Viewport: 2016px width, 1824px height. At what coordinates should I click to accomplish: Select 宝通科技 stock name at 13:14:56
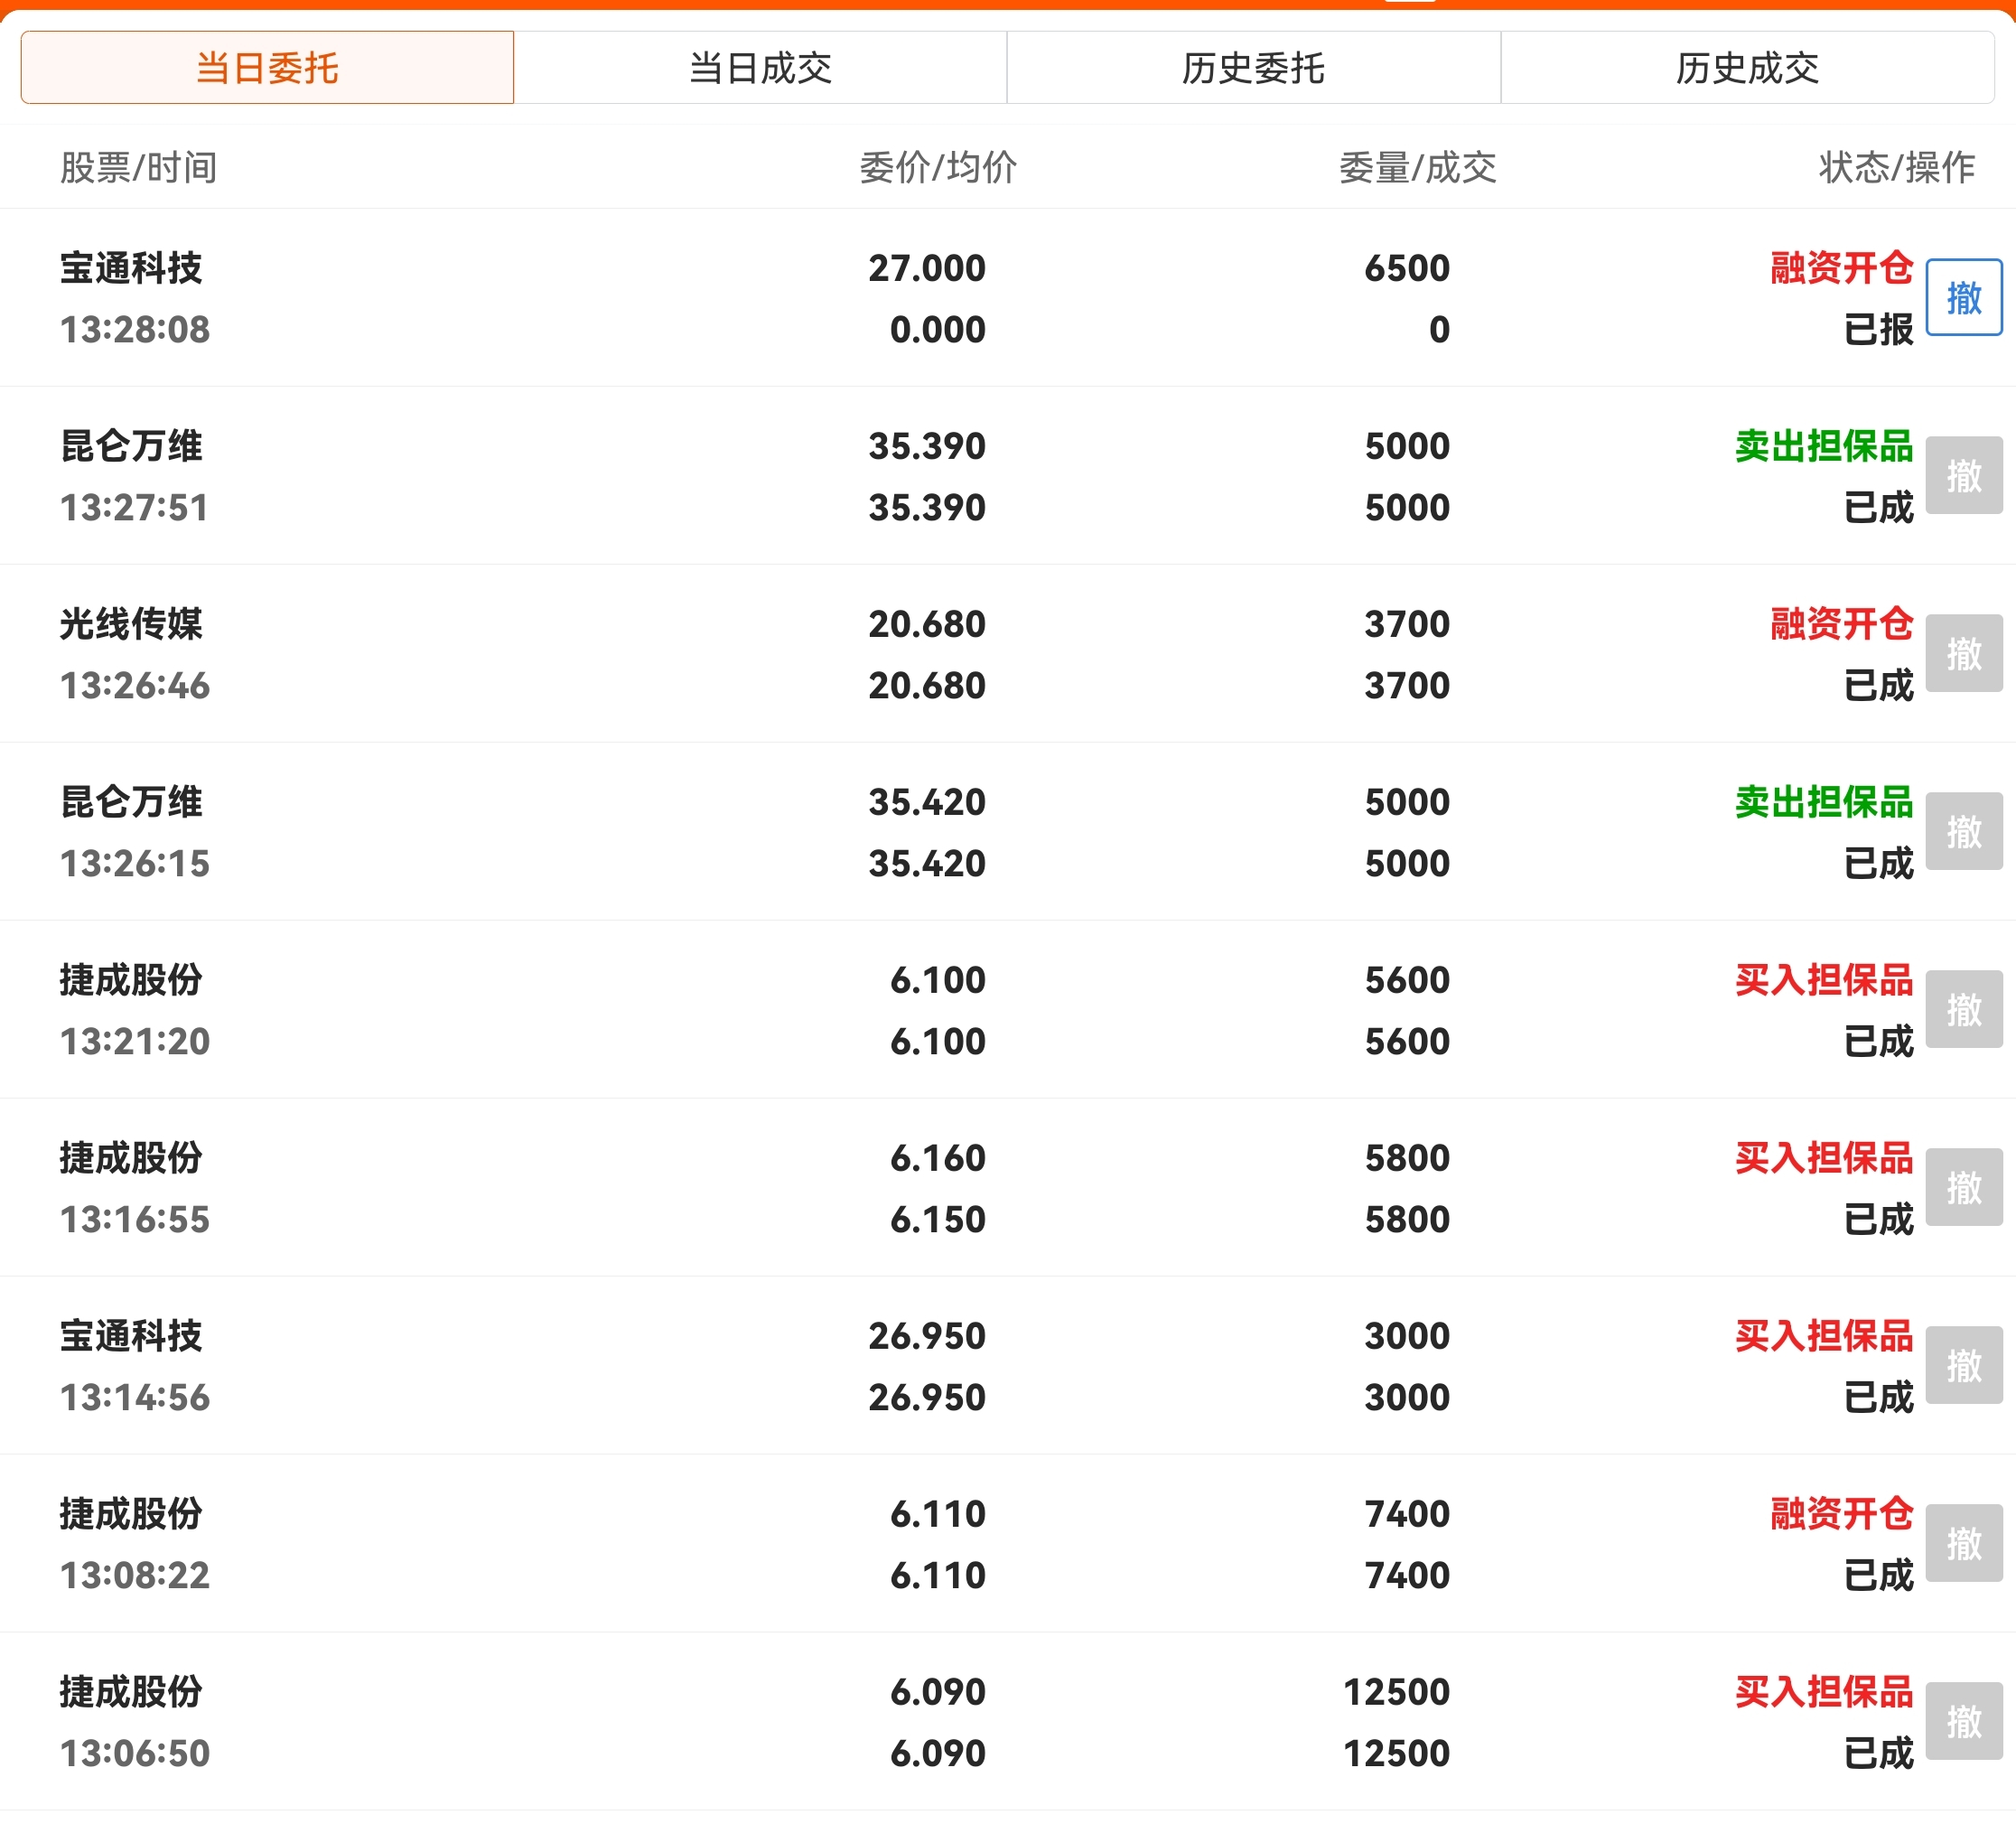[131, 1336]
